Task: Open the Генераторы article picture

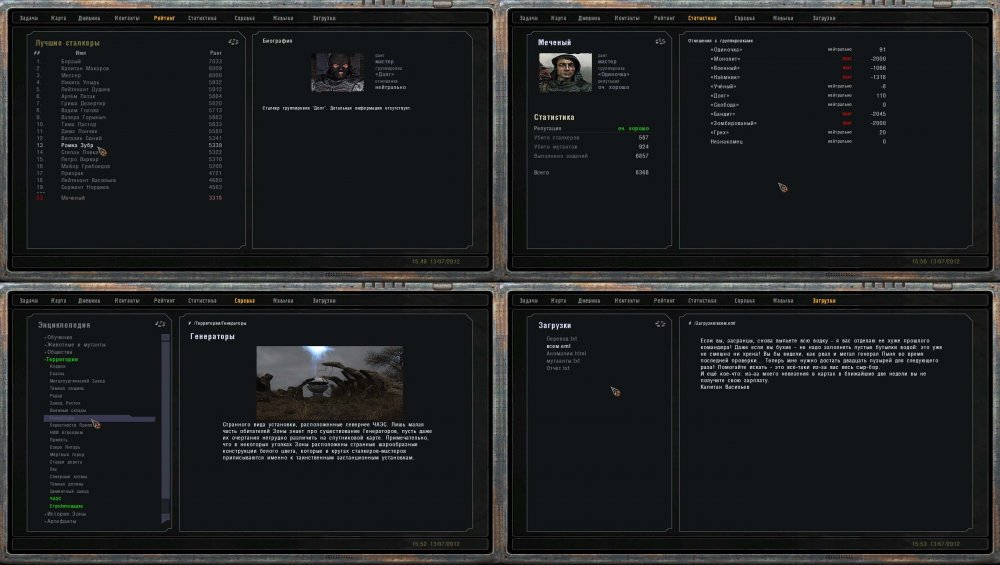Action: (x=329, y=381)
